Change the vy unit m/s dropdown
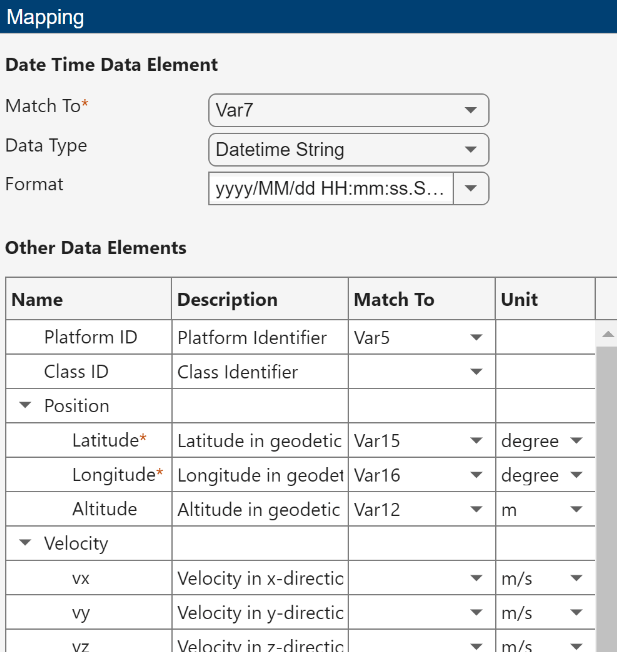Image resolution: width=617 pixels, height=652 pixels. [x=575, y=613]
